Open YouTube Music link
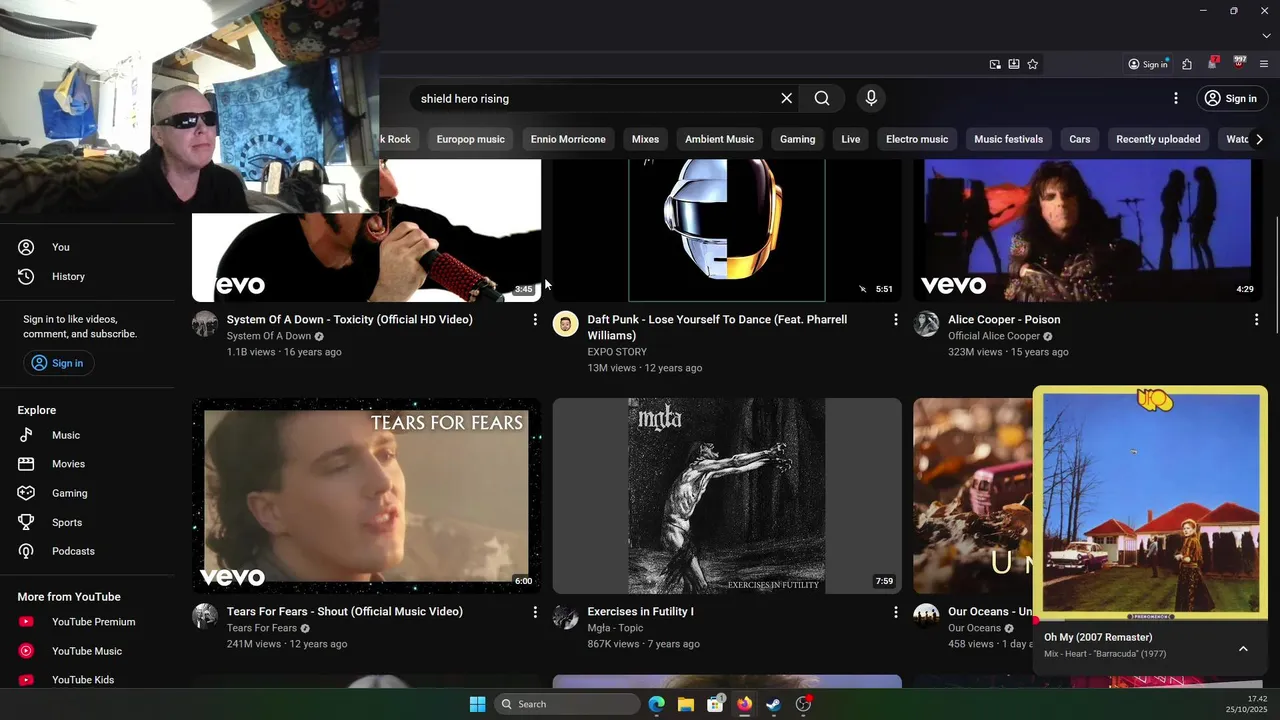Viewport: 1280px width, 720px height. click(x=87, y=651)
